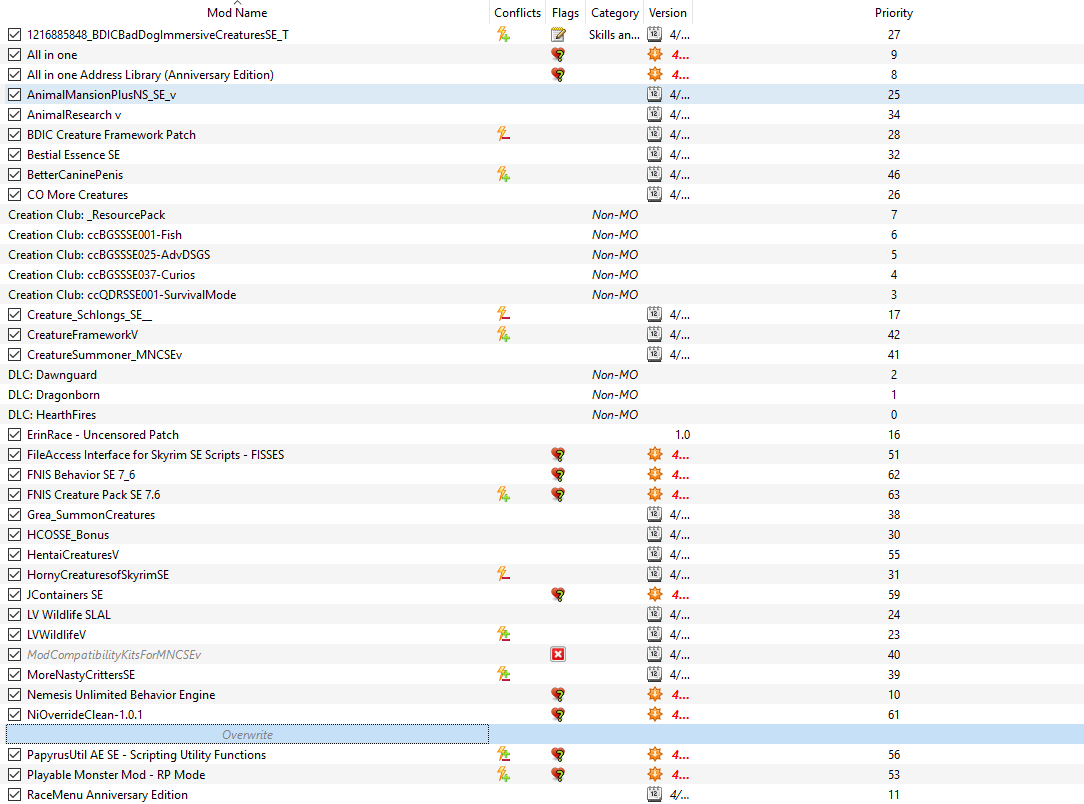Click conflict icon for Playable Monster Mod
Image resolution: width=1084 pixels, height=804 pixels.
(x=503, y=775)
